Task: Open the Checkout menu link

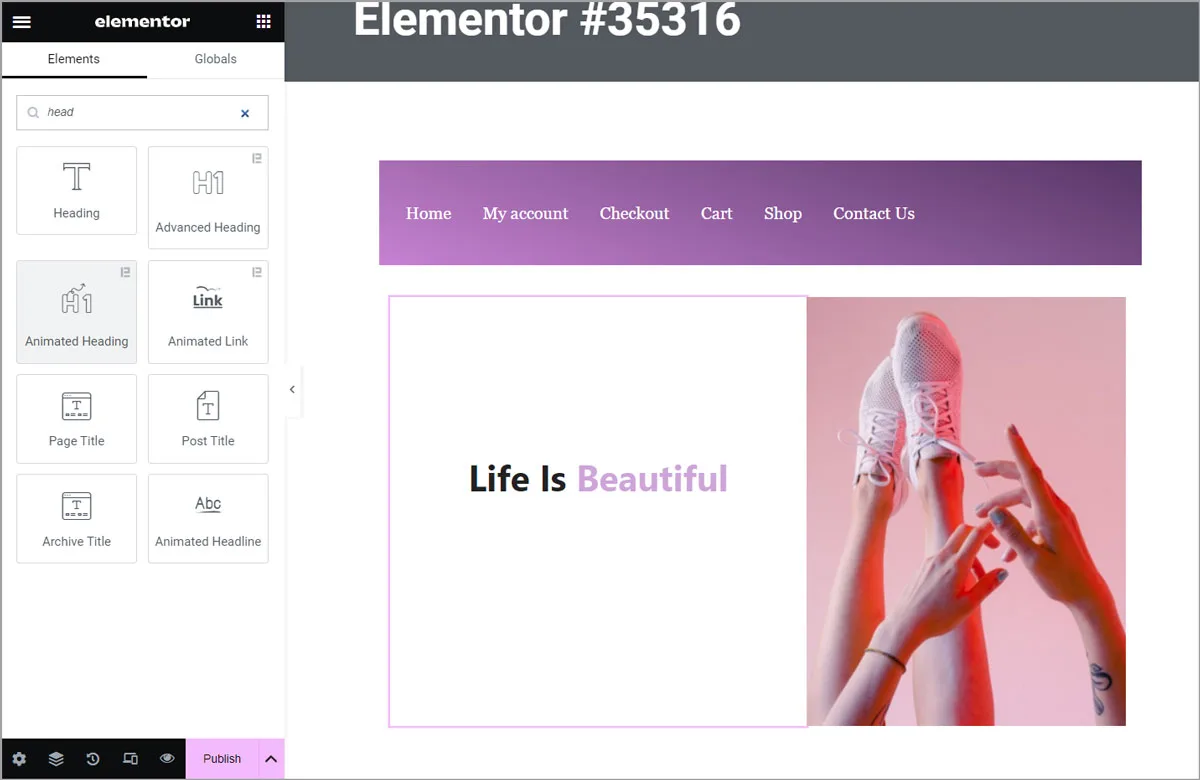Action: [634, 213]
